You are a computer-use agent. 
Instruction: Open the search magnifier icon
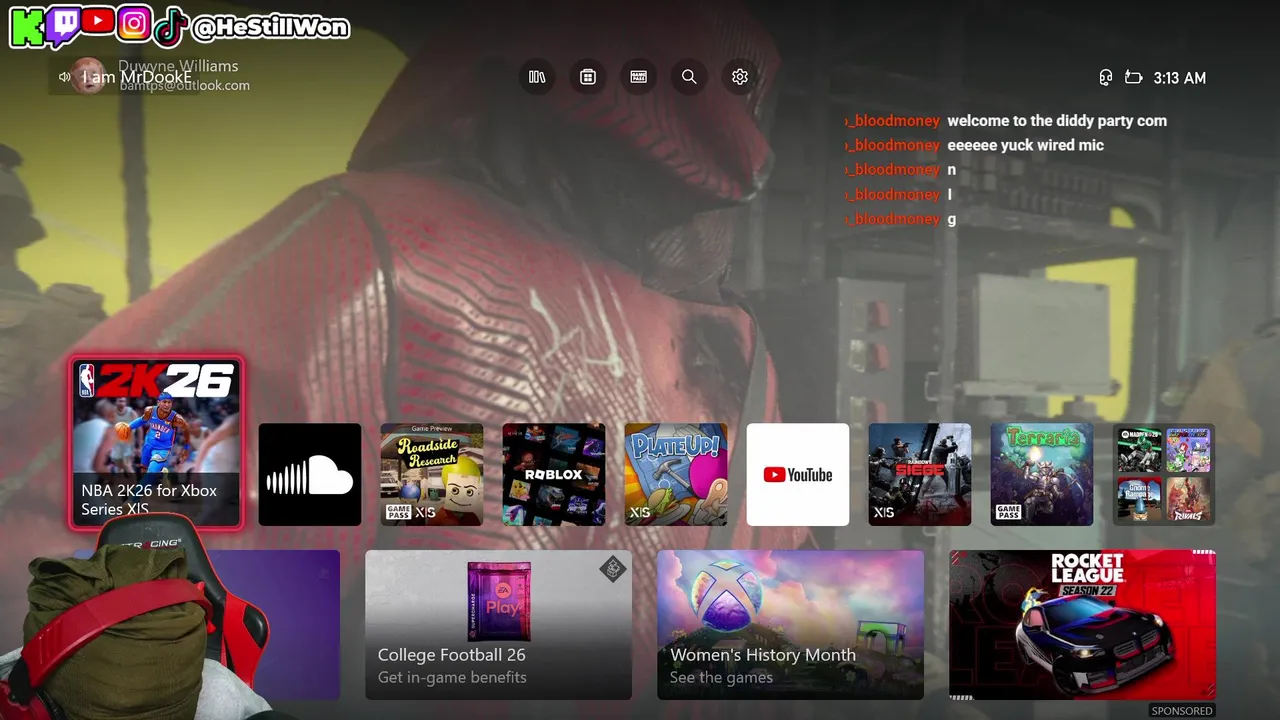[x=689, y=77]
